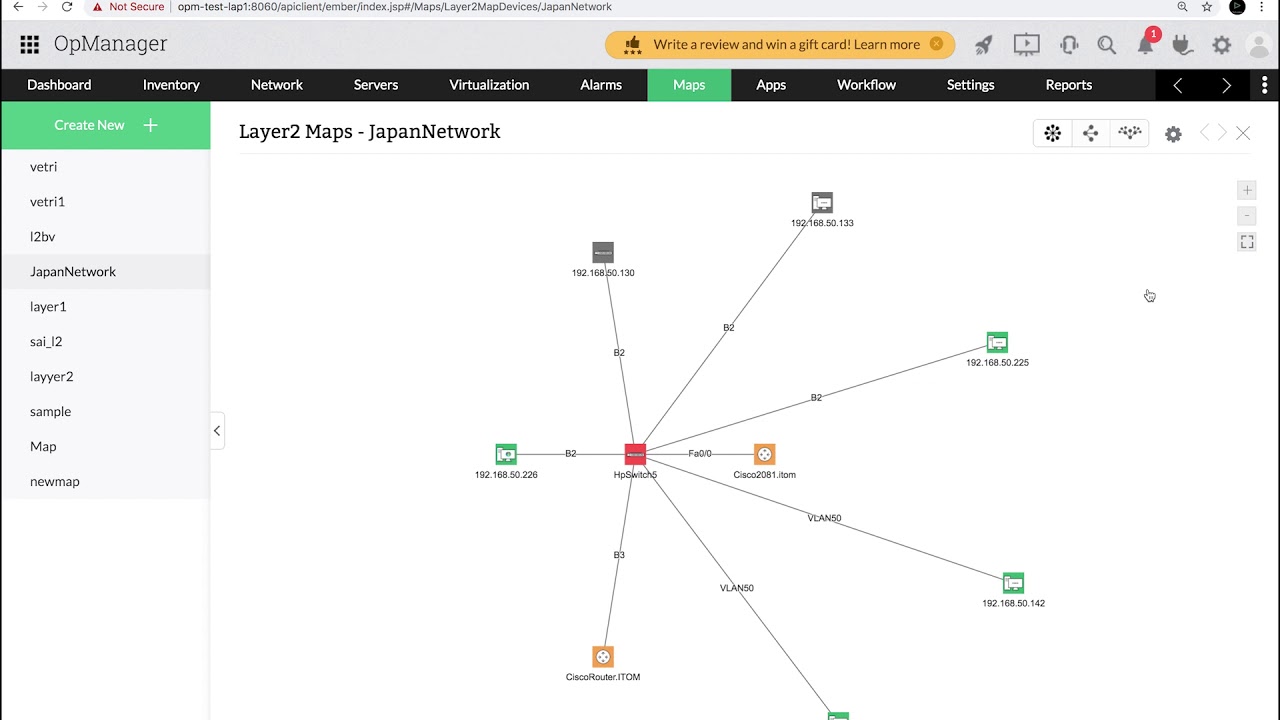
Task: Select the tree layout icon
Action: coord(1130,133)
